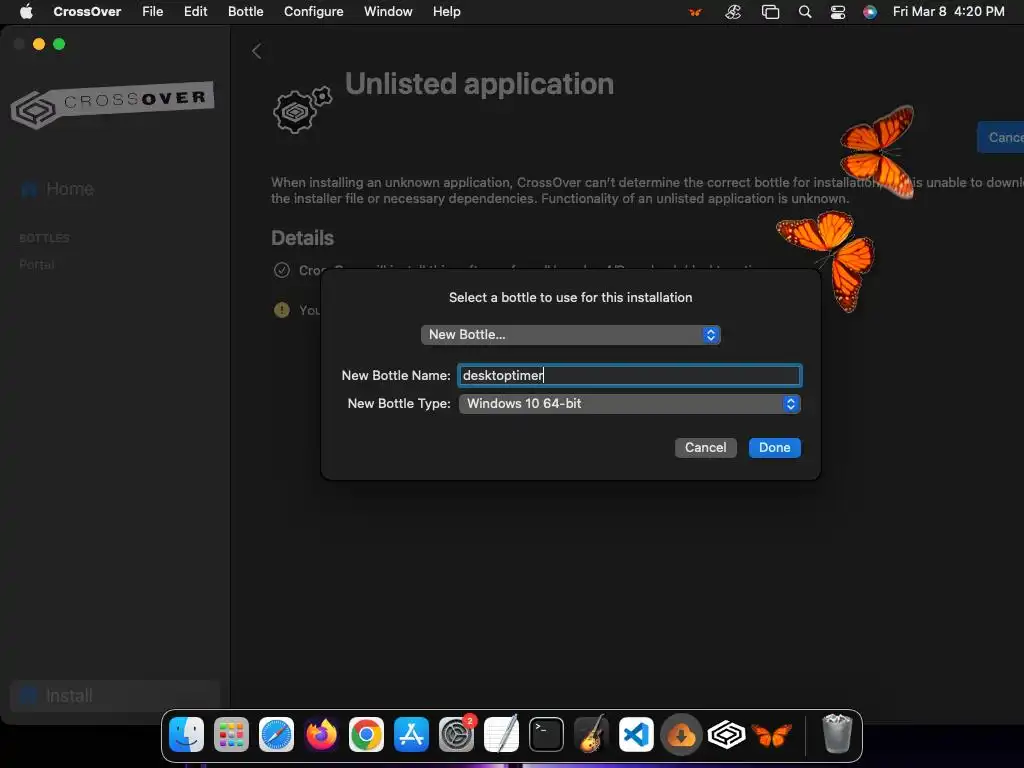Viewport: 1024px width, 768px height.
Task: Click the Cancel button at the window's right edge
Action: [x=1001, y=137]
